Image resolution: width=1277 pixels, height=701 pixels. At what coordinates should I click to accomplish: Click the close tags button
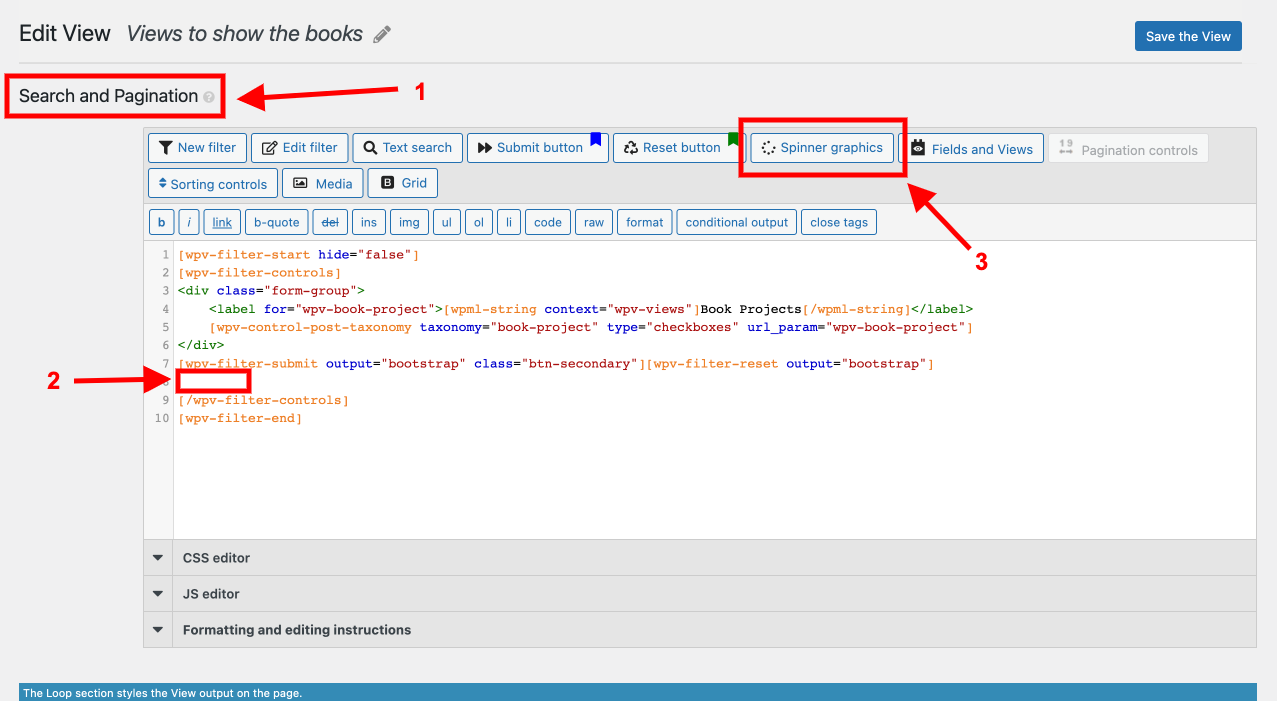tap(839, 222)
